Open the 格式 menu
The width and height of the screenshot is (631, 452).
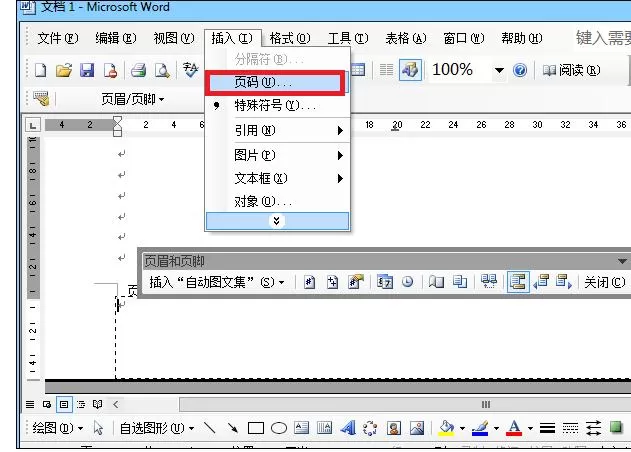(x=290, y=38)
